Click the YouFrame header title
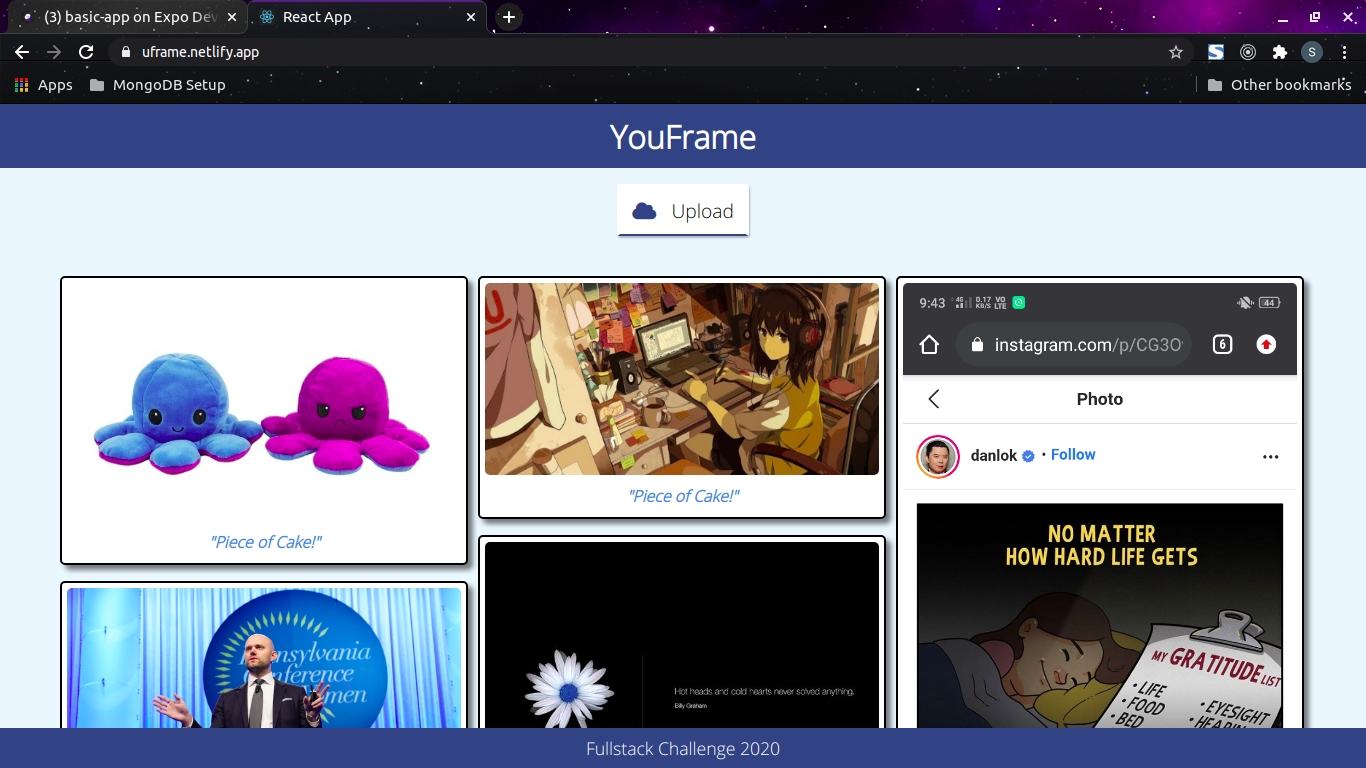This screenshot has height=768, width=1366. pyautogui.click(x=683, y=137)
